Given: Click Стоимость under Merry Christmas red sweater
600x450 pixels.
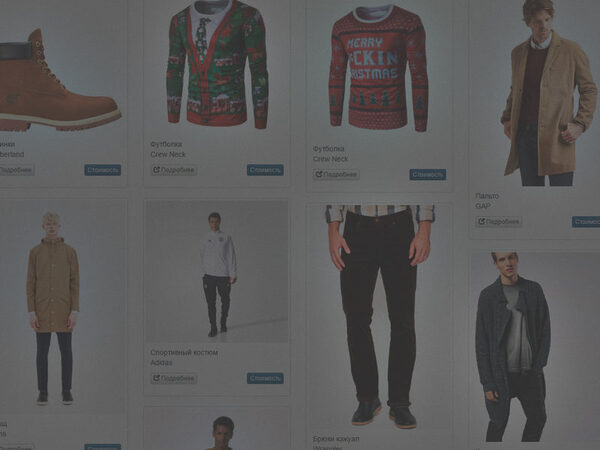Looking at the screenshot, I should point(427,174).
